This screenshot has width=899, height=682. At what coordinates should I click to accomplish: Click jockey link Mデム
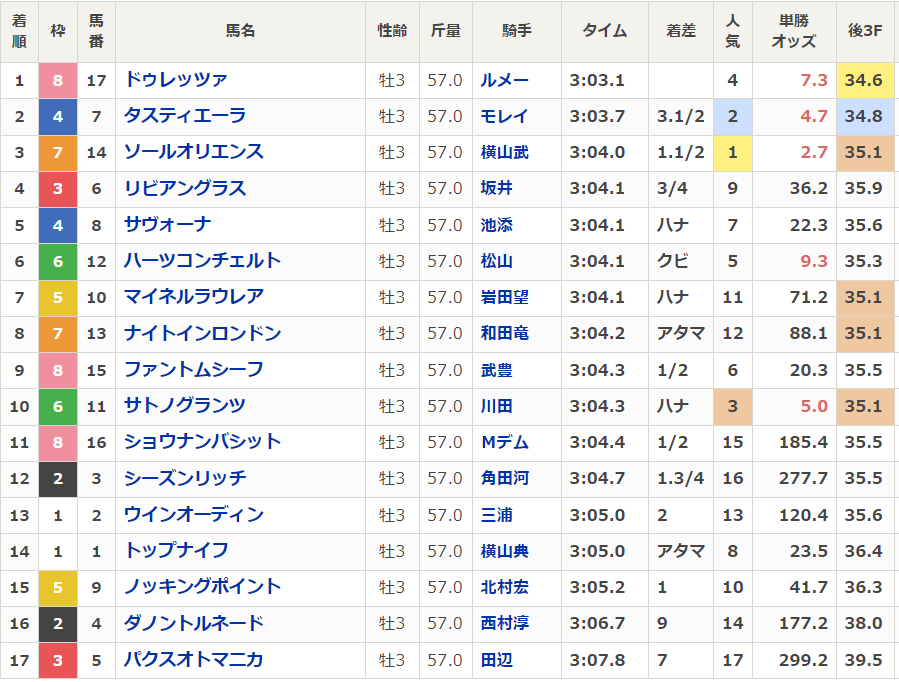[504, 442]
